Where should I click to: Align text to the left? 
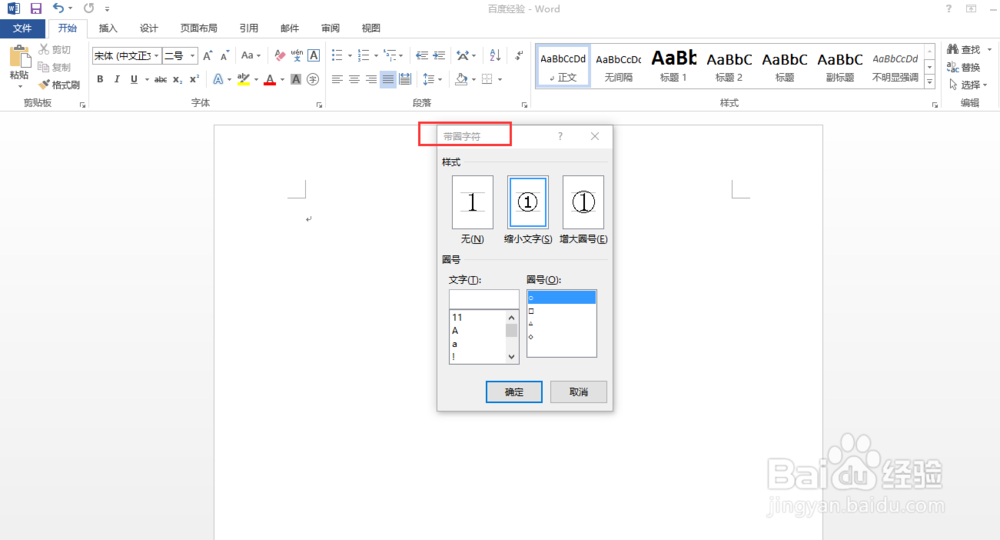337,79
